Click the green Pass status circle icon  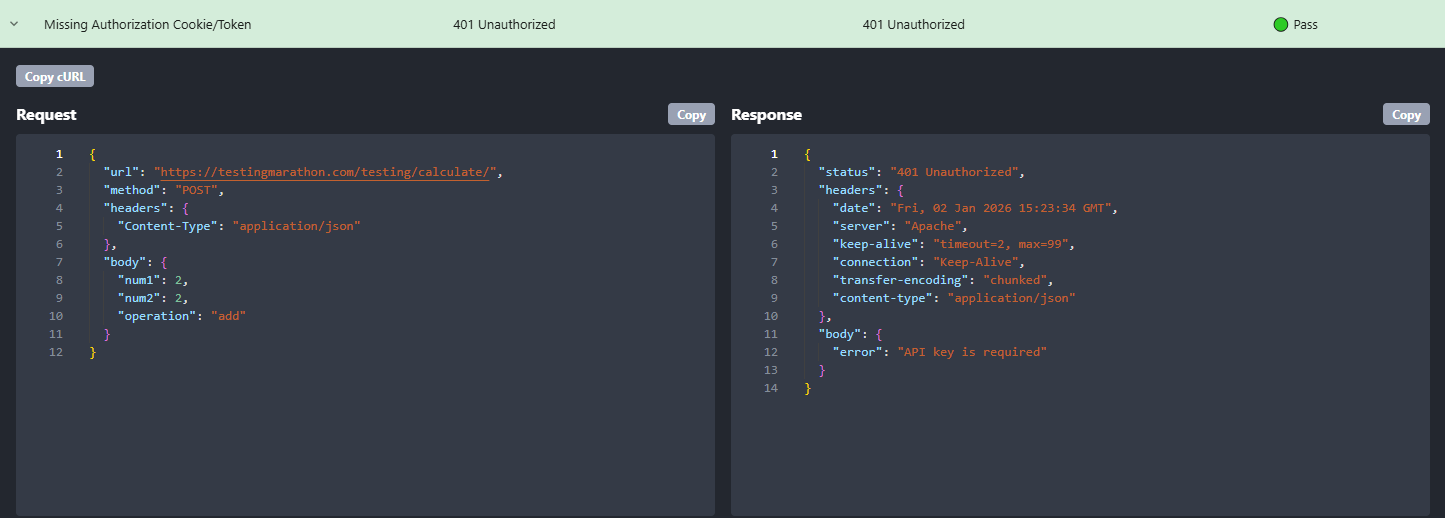point(1280,24)
